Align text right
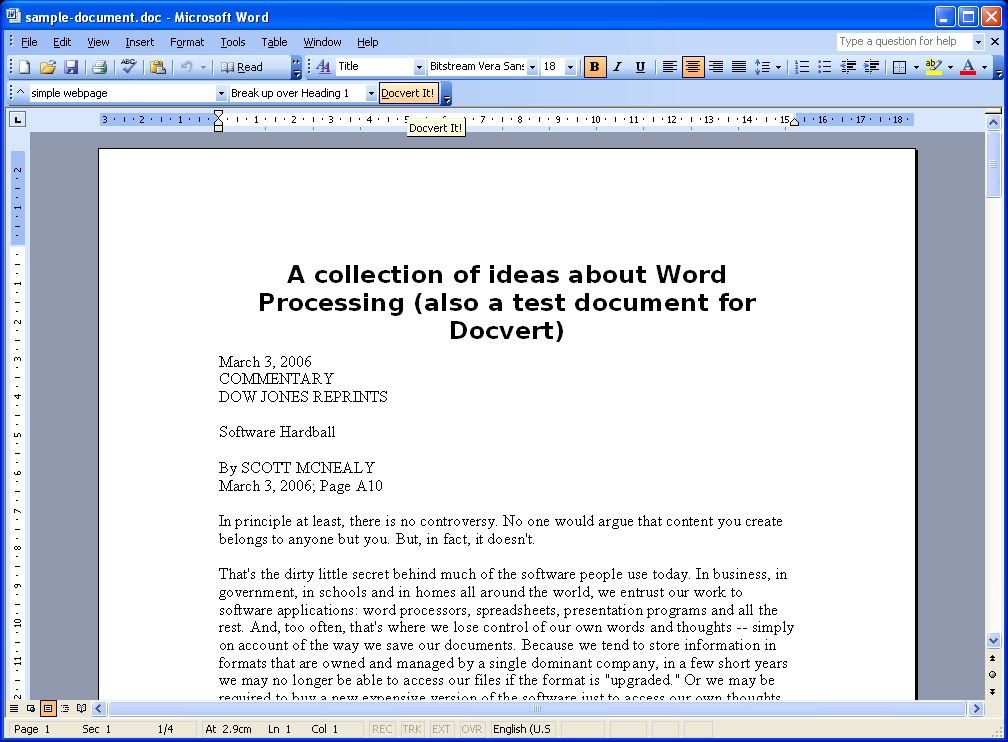Viewport: 1008px width, 742px height. [716, 67]
